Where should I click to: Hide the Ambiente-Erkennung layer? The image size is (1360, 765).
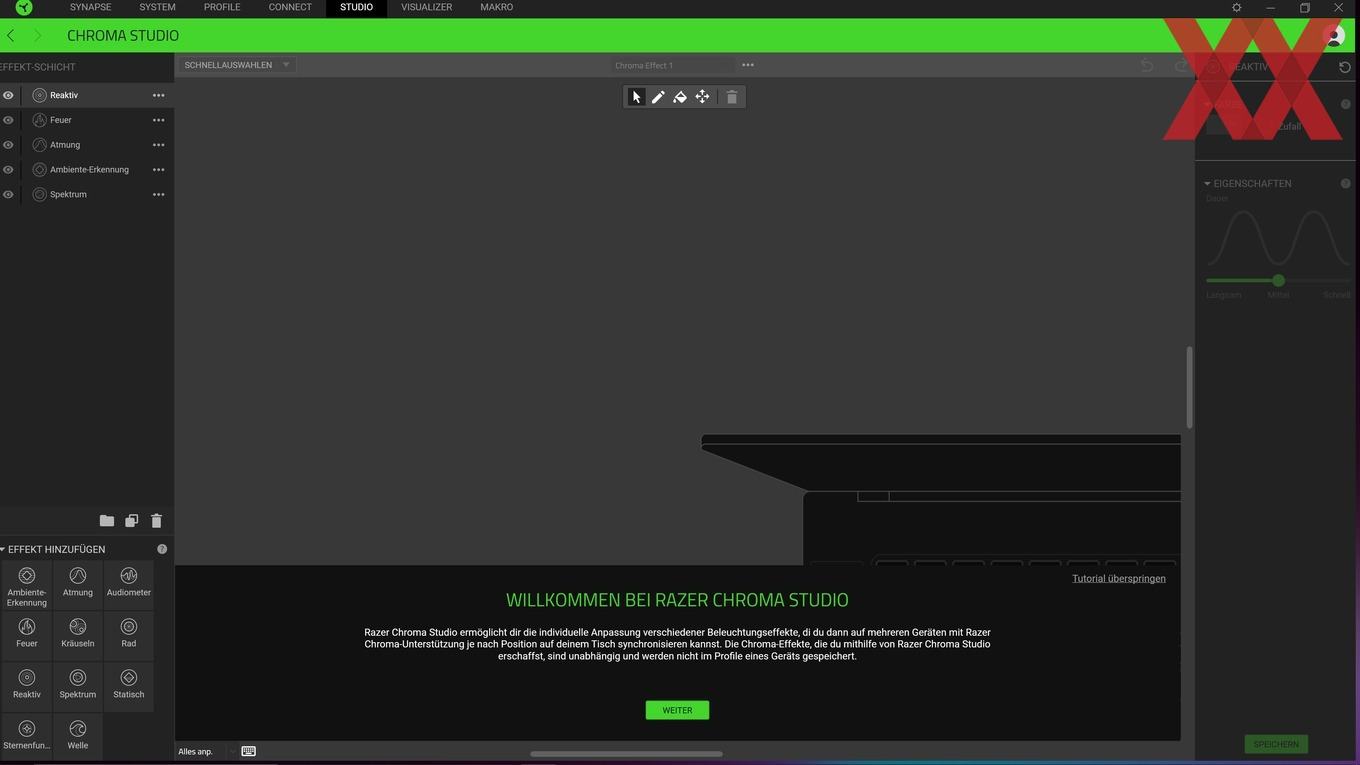8,170
